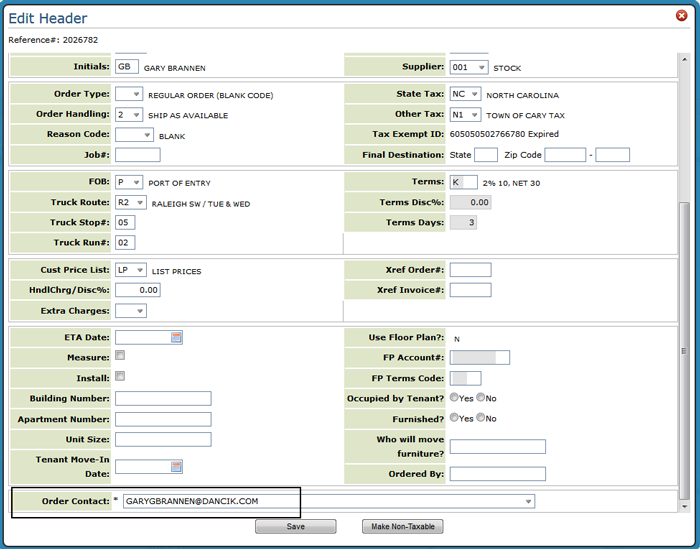
Task: Click the Save button
Action: (296, 527)
